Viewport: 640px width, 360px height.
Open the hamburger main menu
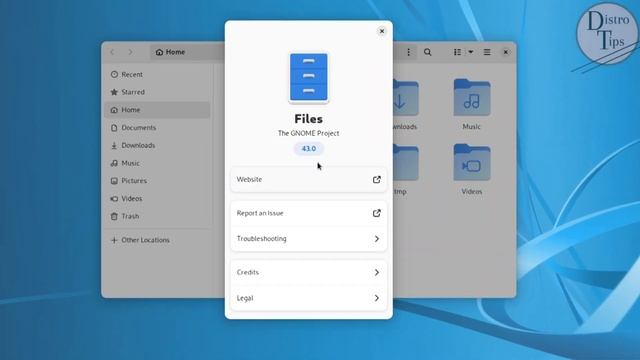point(487,52)
